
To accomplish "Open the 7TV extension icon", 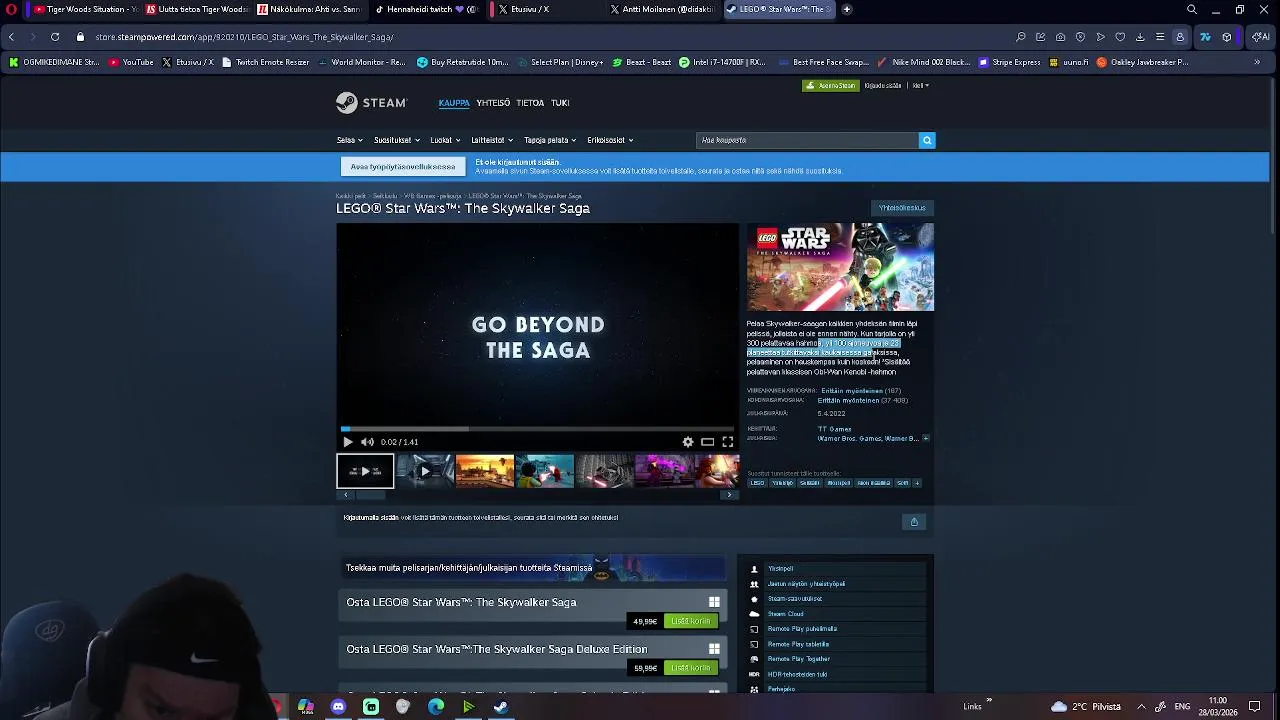I will tap(1205, 37).
